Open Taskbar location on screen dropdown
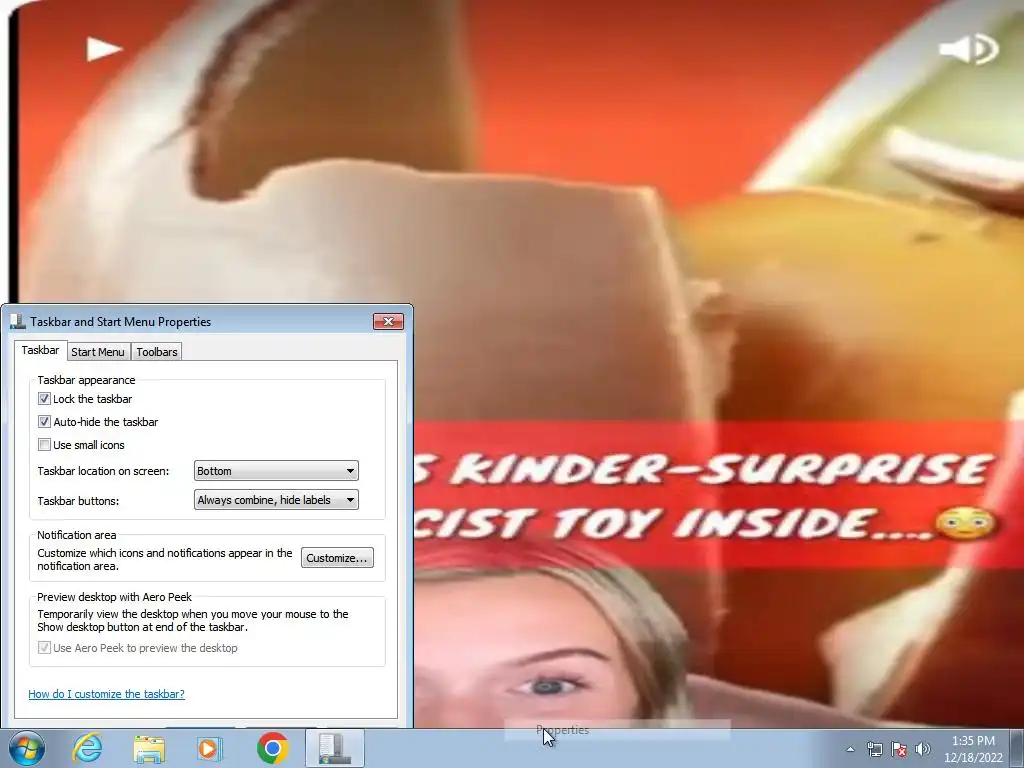 (276, 471)
